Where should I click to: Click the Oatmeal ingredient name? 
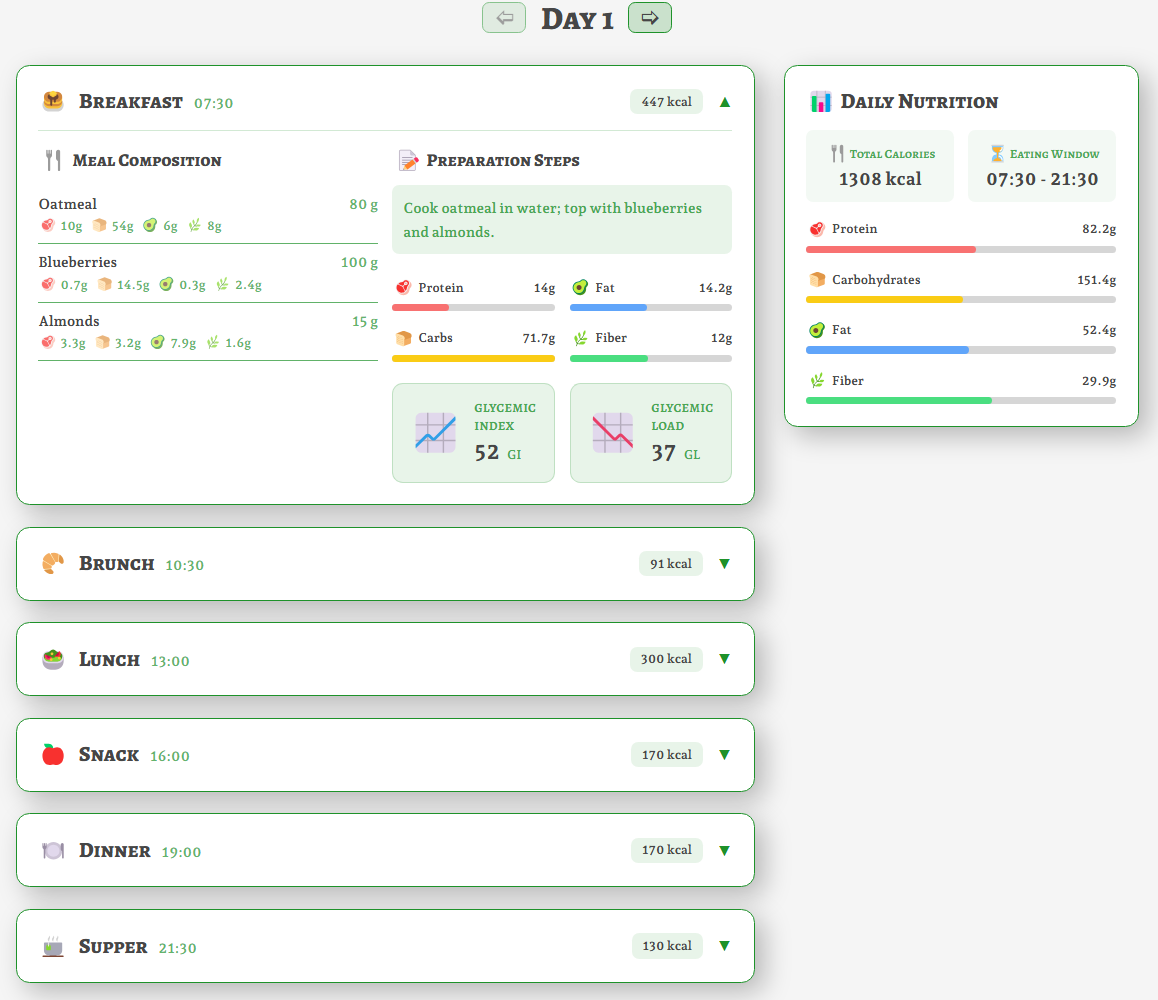pos(68,204)
